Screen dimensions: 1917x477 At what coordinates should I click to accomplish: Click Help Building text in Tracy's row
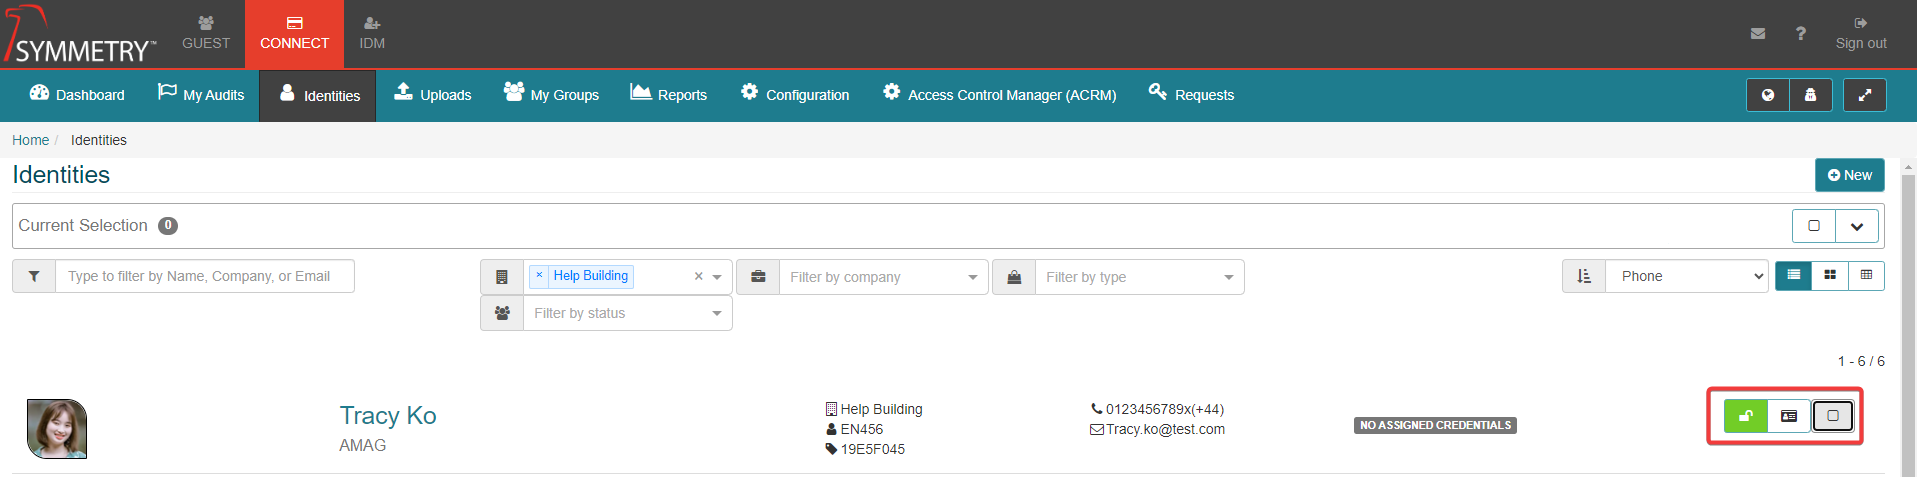pyautogui.click(x=881, y=409)
